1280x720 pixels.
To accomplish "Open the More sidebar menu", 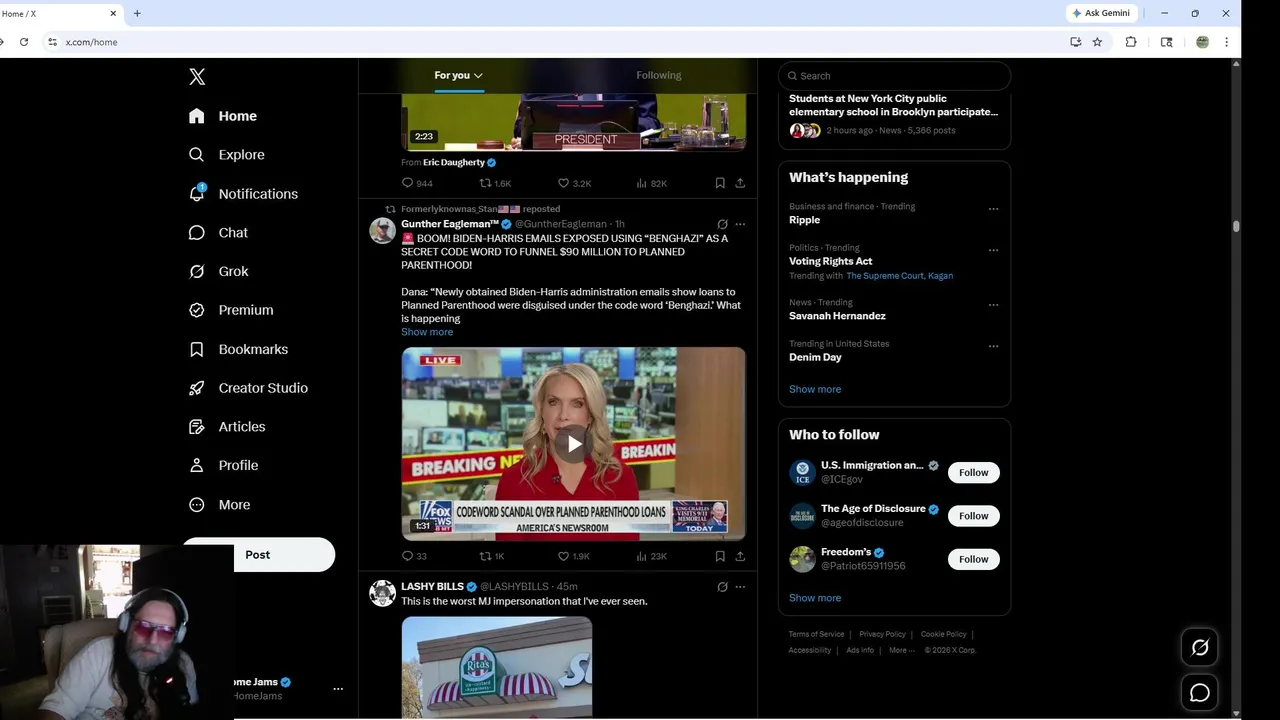I will point(220,505).
